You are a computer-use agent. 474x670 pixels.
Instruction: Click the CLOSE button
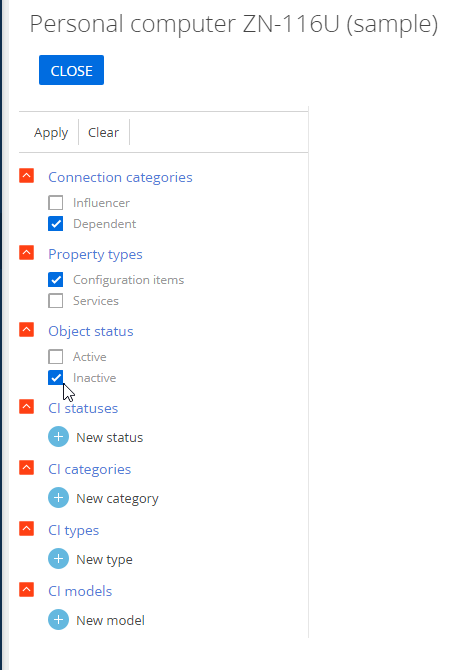tap(71, 70)
